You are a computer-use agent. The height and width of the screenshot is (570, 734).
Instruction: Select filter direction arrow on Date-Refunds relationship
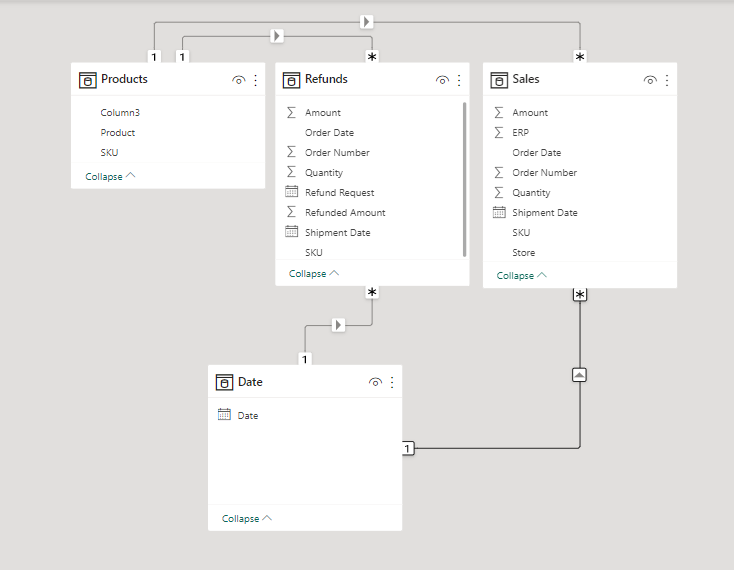(338, 325)
